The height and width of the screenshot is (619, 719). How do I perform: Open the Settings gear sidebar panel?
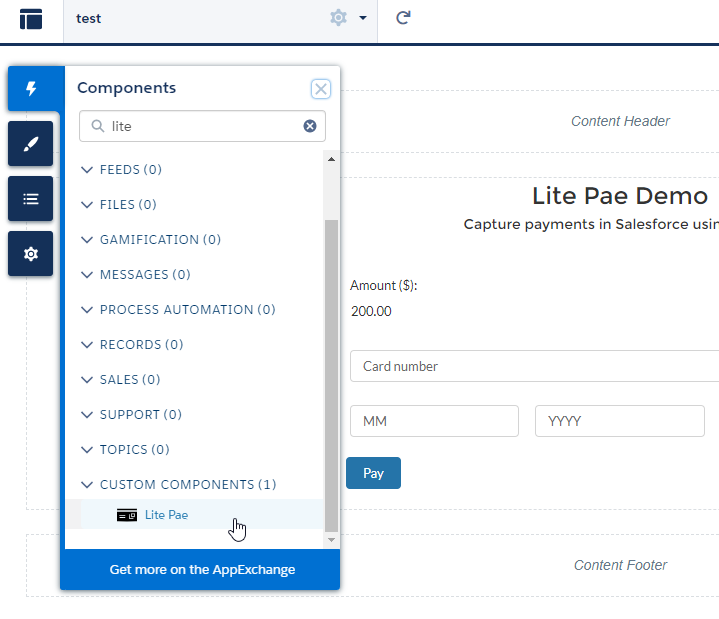(30, 254)
